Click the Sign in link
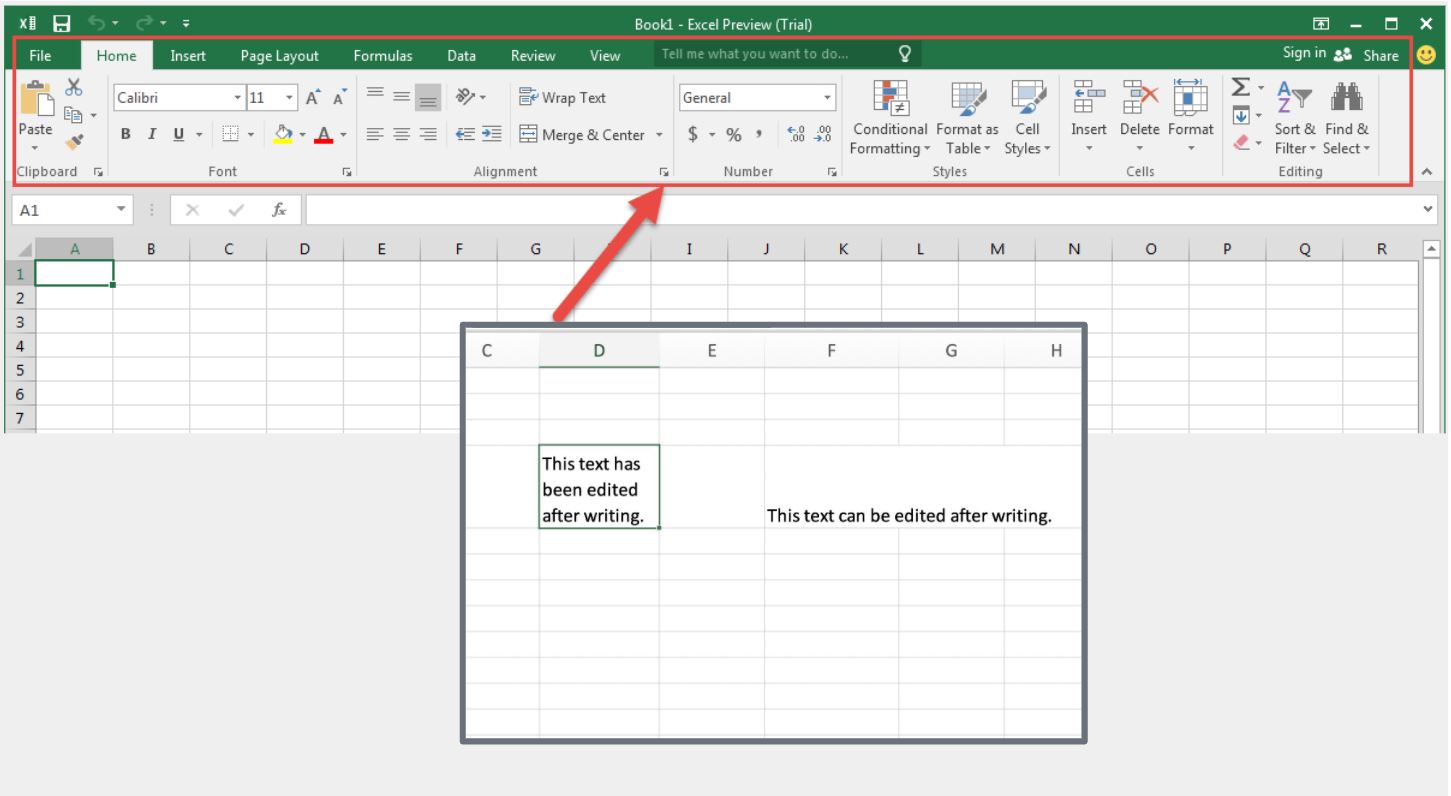The image size is (1451, 796). tap(1304, 53)
